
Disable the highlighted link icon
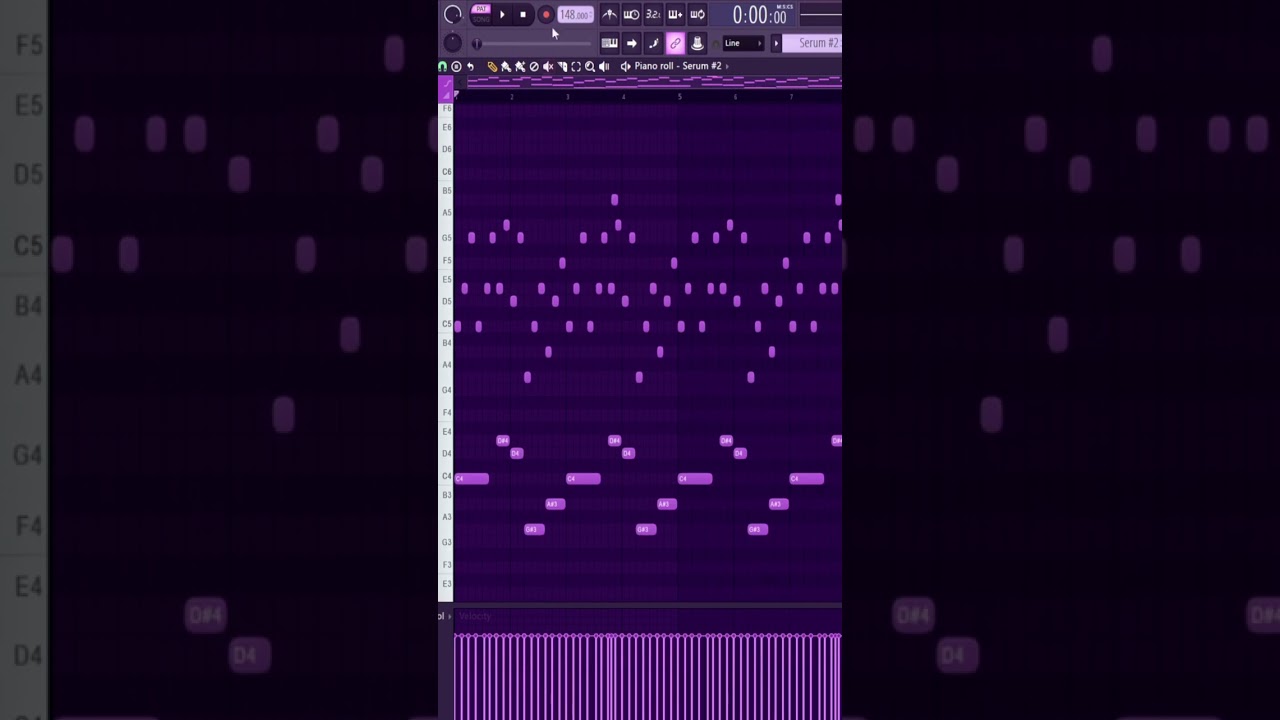675,43
